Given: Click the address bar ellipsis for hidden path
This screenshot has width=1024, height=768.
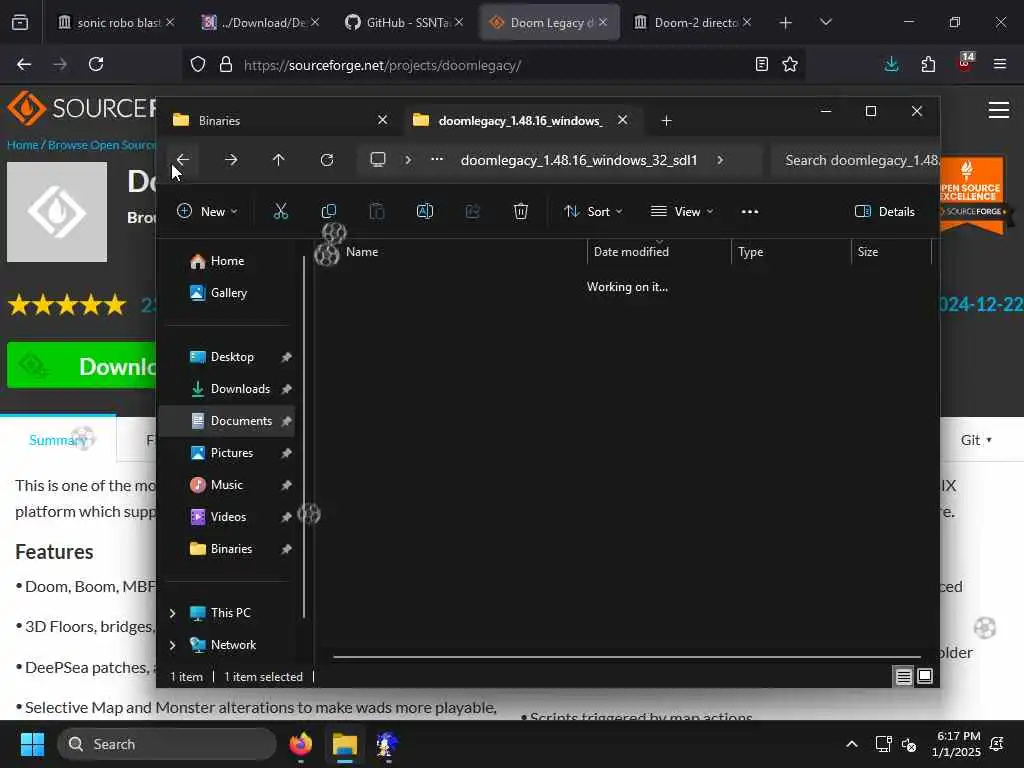Looking at the screenshot, I should tap(437, 160).
